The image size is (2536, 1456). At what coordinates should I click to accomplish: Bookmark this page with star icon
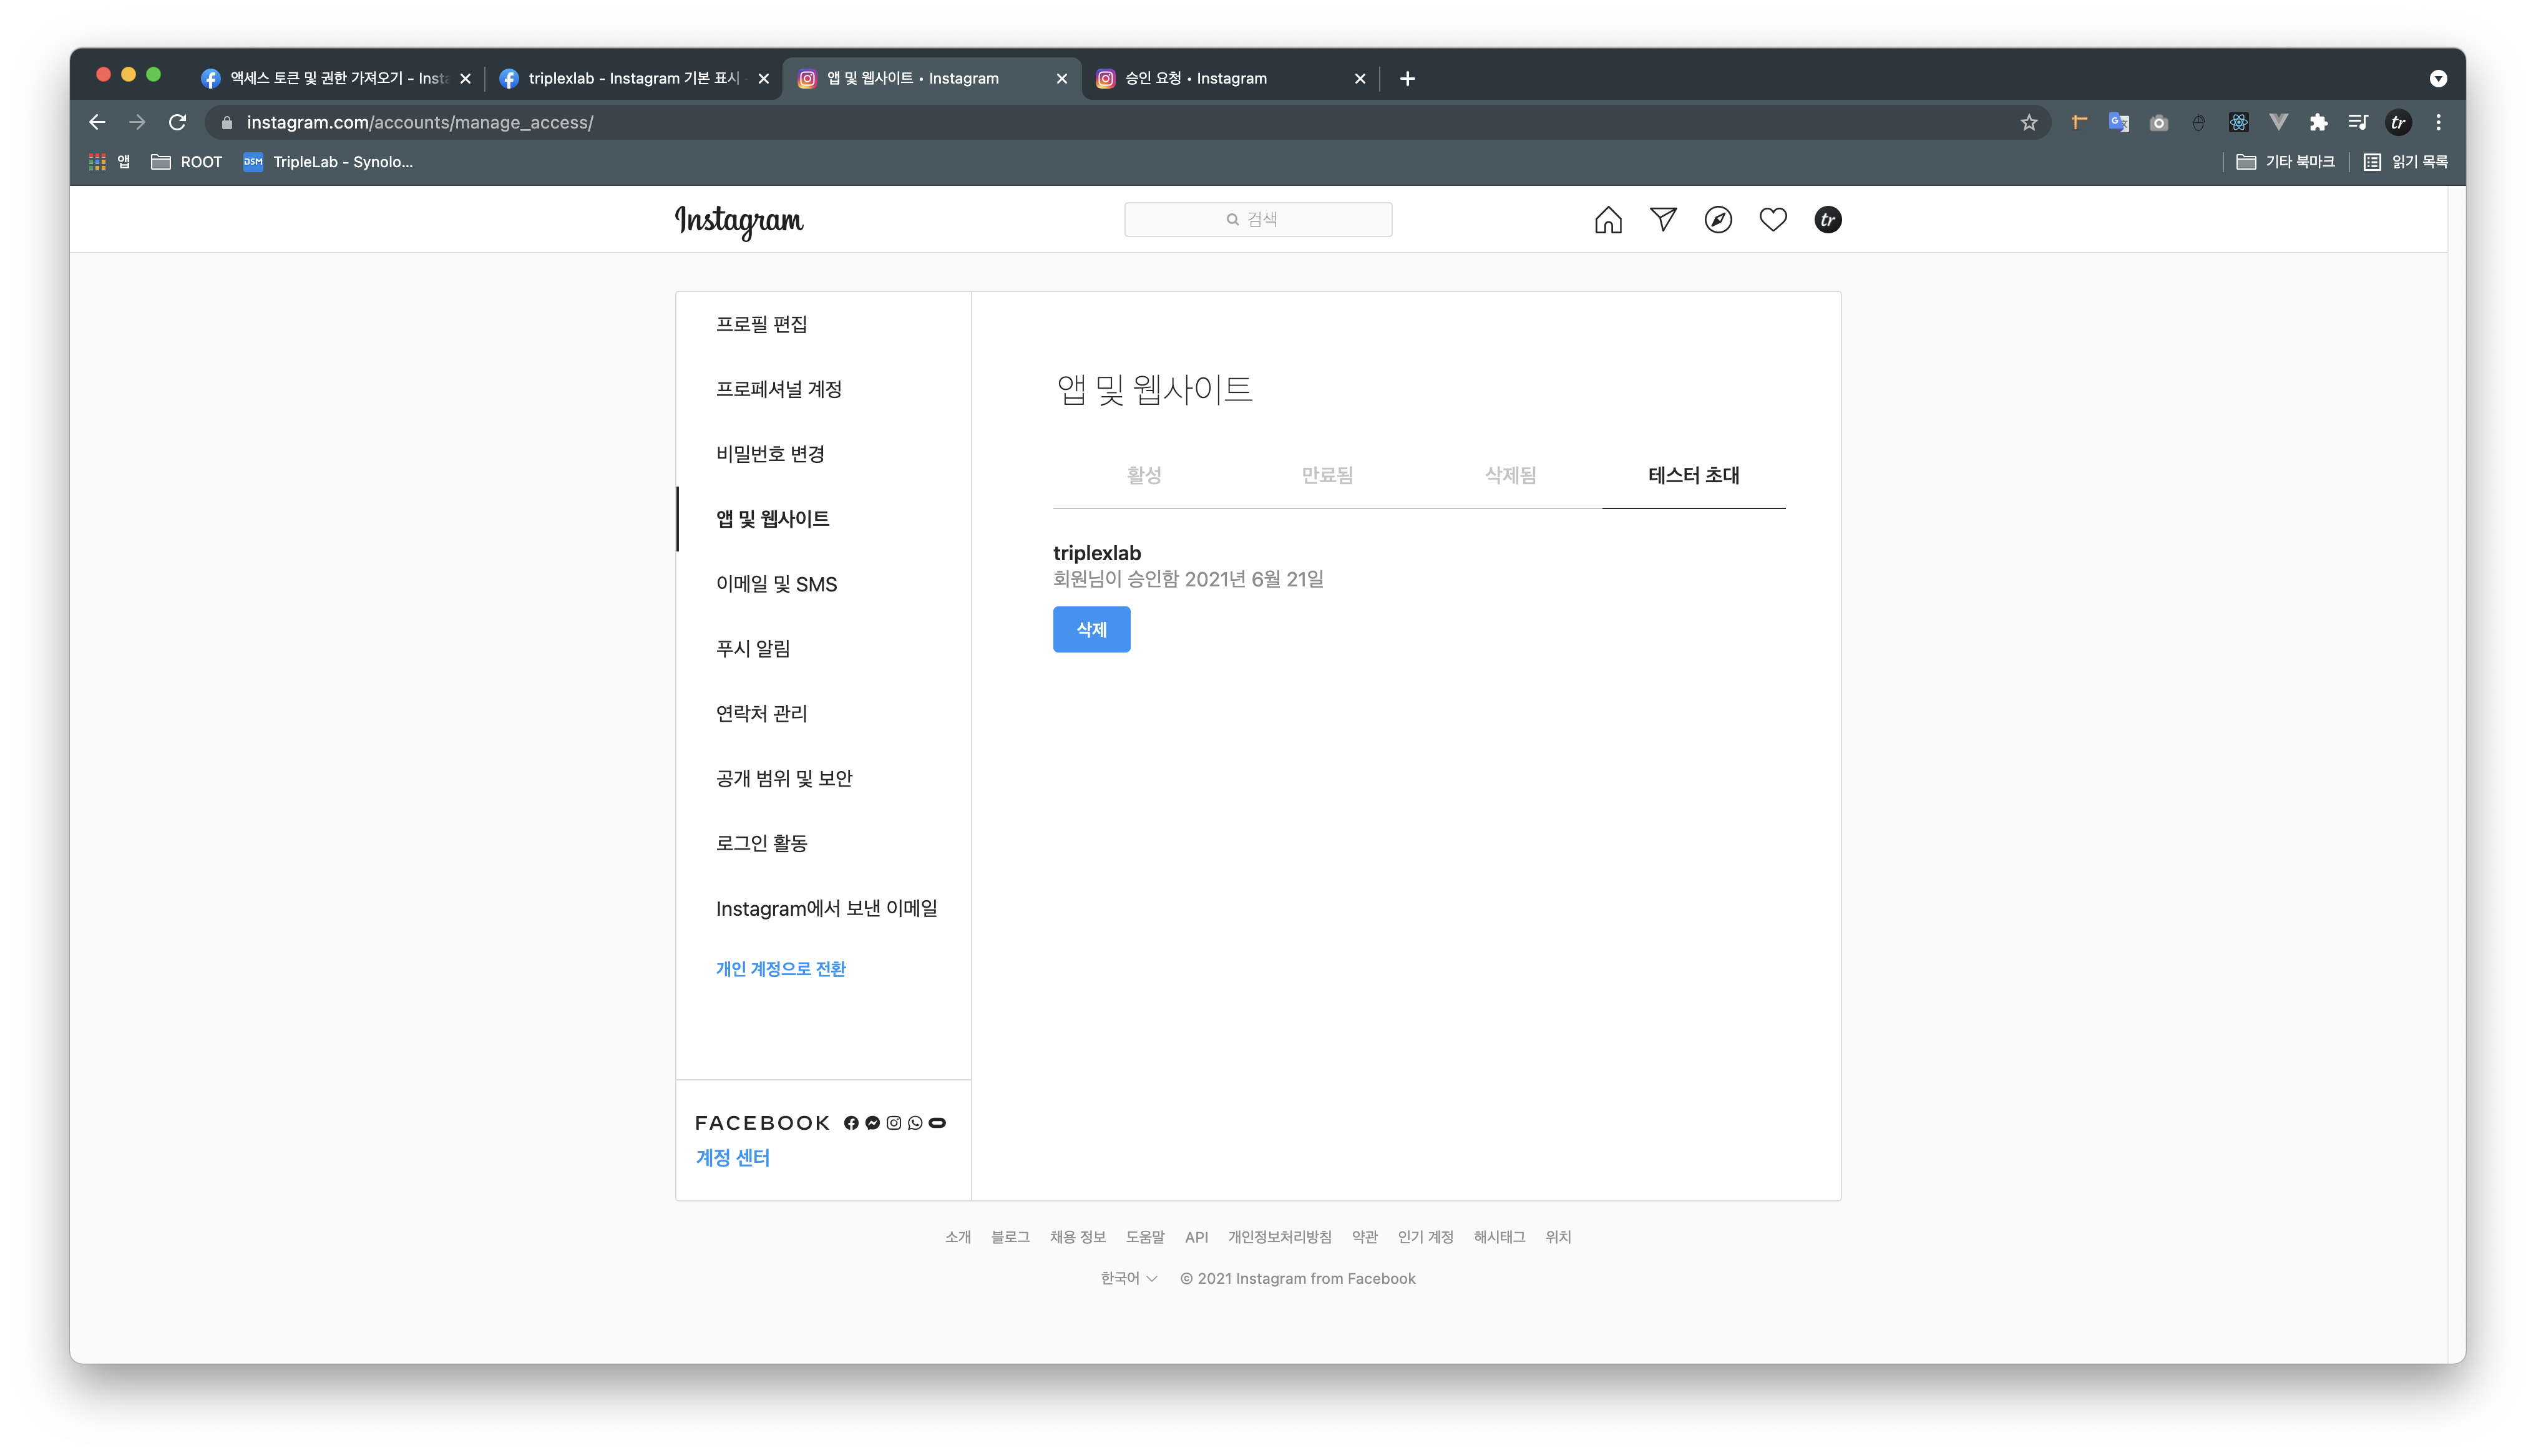[2028, 123]
